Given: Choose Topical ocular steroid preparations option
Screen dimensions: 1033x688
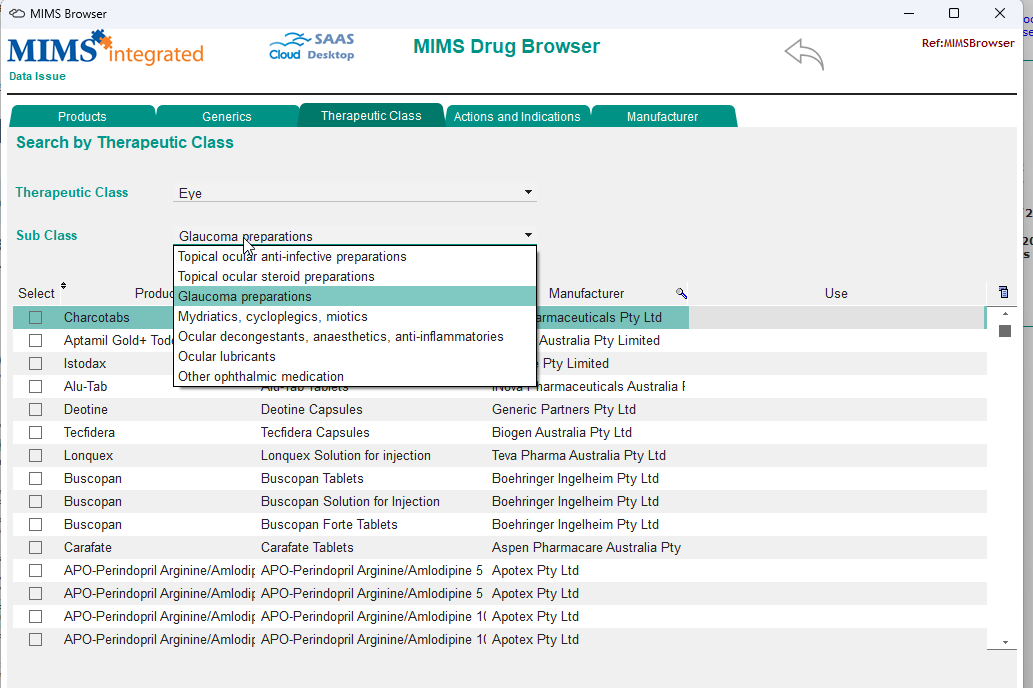Looking at the screenshot, I should 355,277.
